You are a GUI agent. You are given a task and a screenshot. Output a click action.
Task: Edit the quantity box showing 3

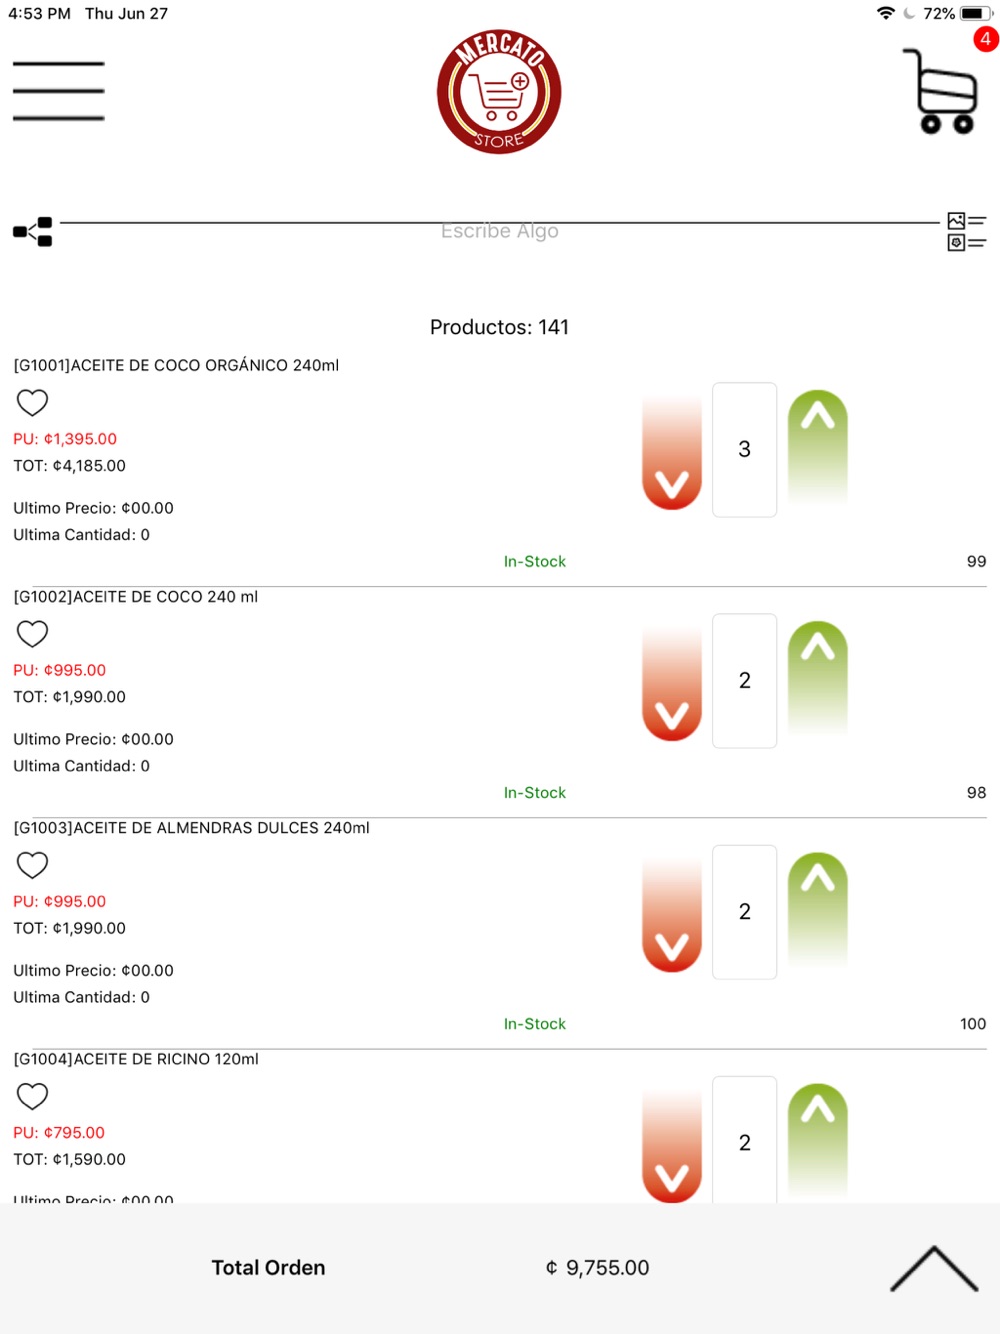(744, 449)
